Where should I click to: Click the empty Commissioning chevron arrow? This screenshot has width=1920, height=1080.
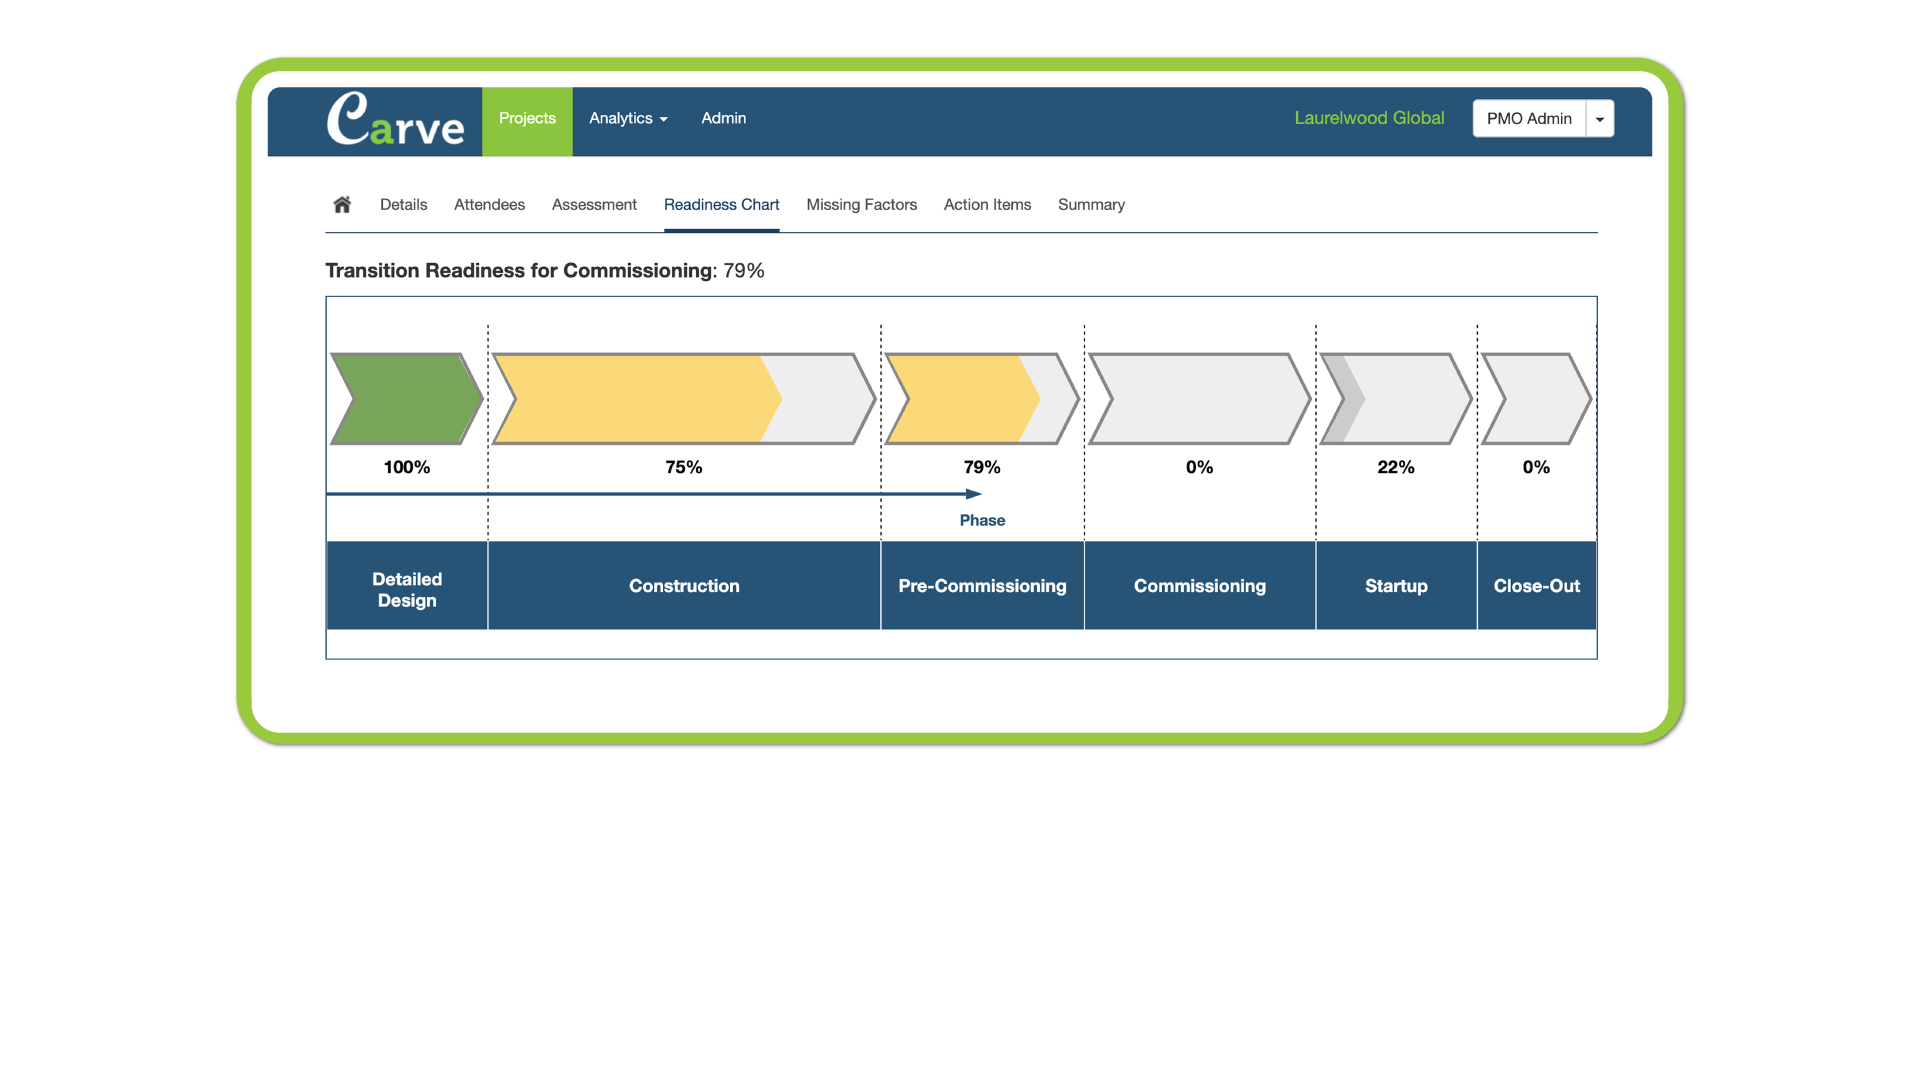pos(1199,398)
